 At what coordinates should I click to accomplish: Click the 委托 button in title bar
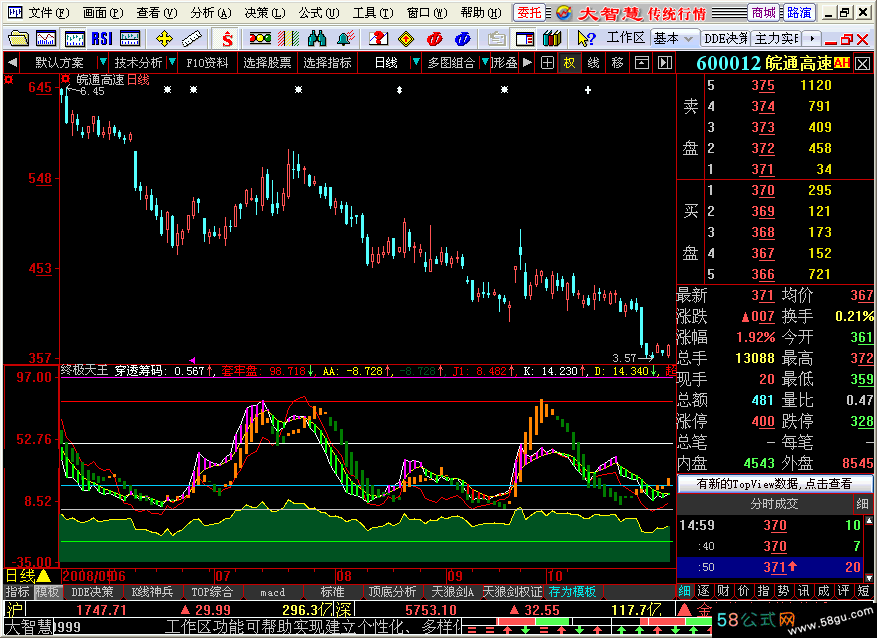click(529, 12)
